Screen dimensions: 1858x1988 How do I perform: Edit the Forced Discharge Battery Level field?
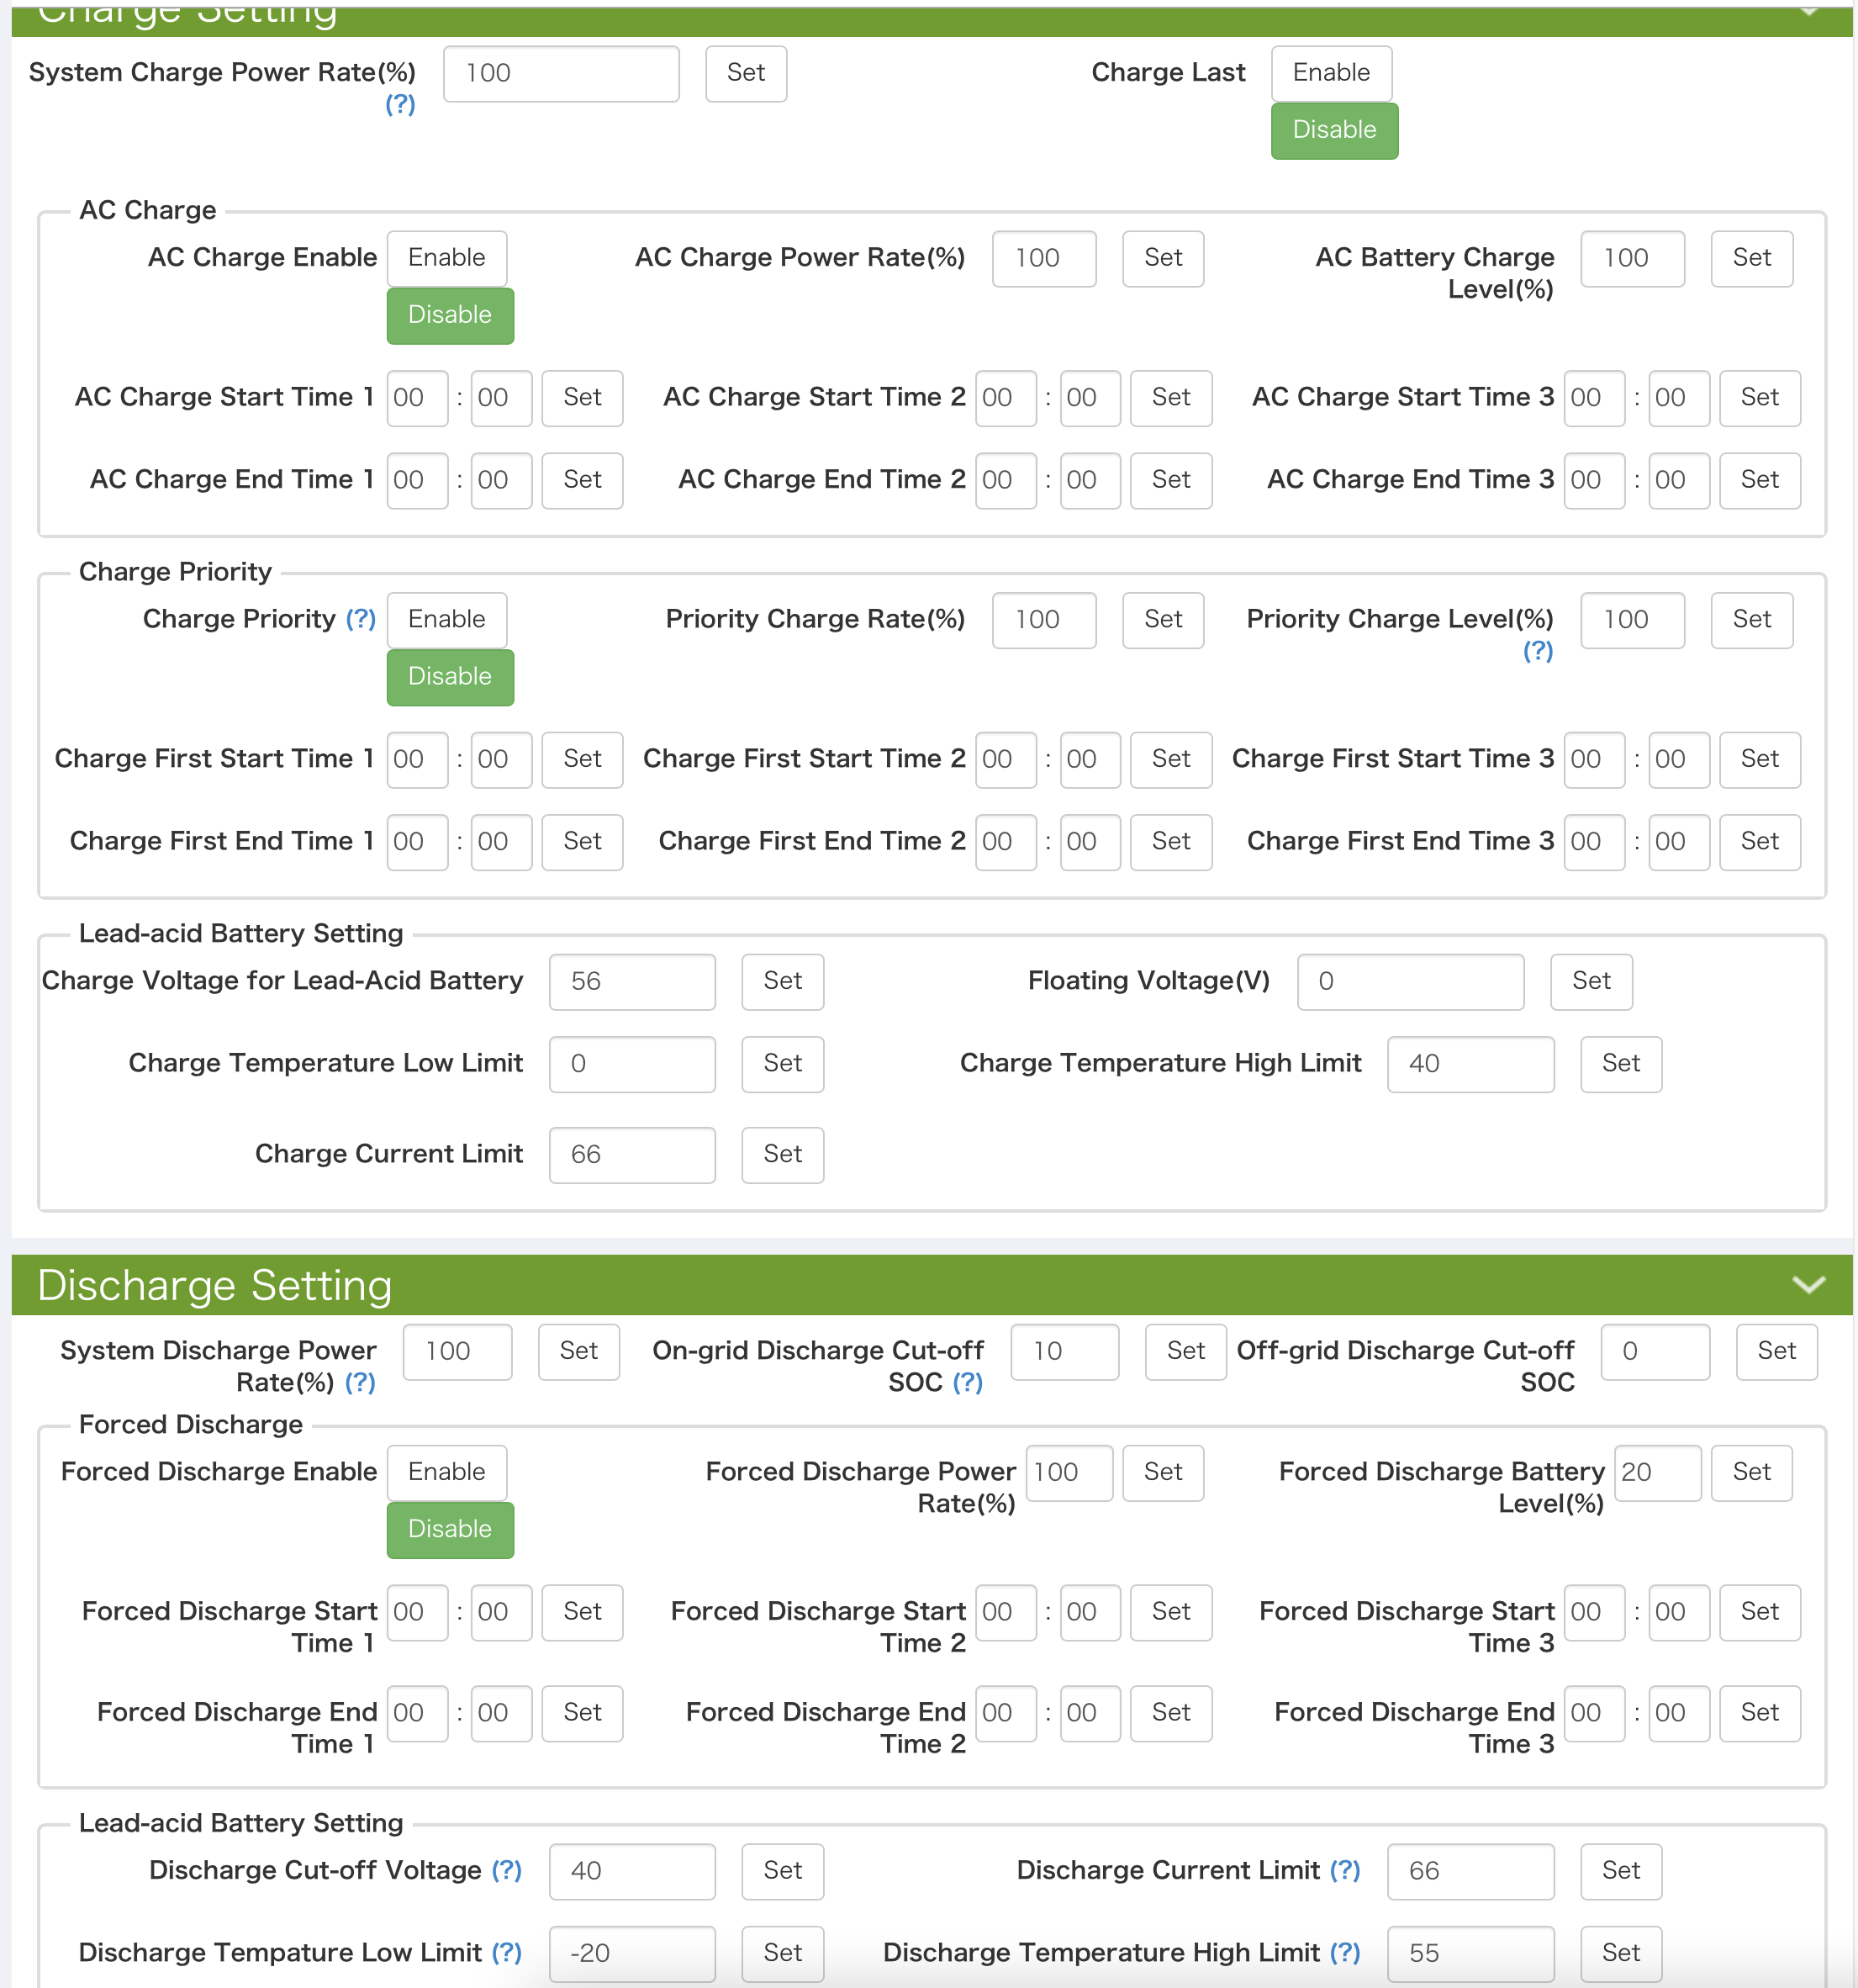click(1657, 1472)
